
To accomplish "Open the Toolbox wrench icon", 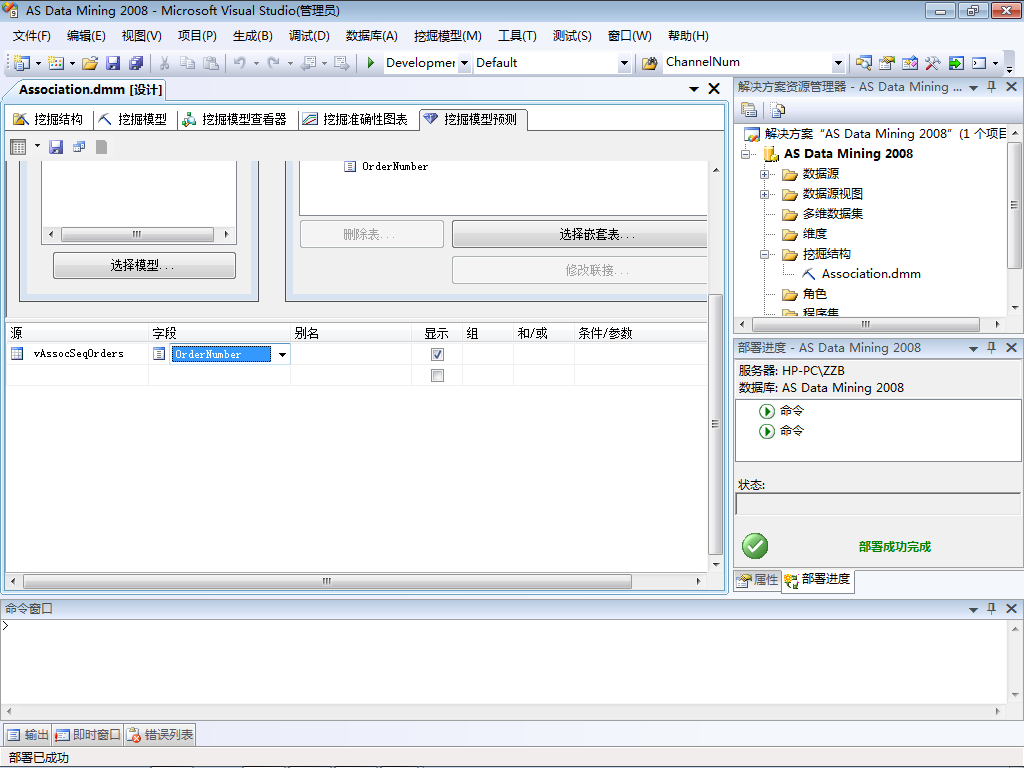I will (x=933, y=63).
